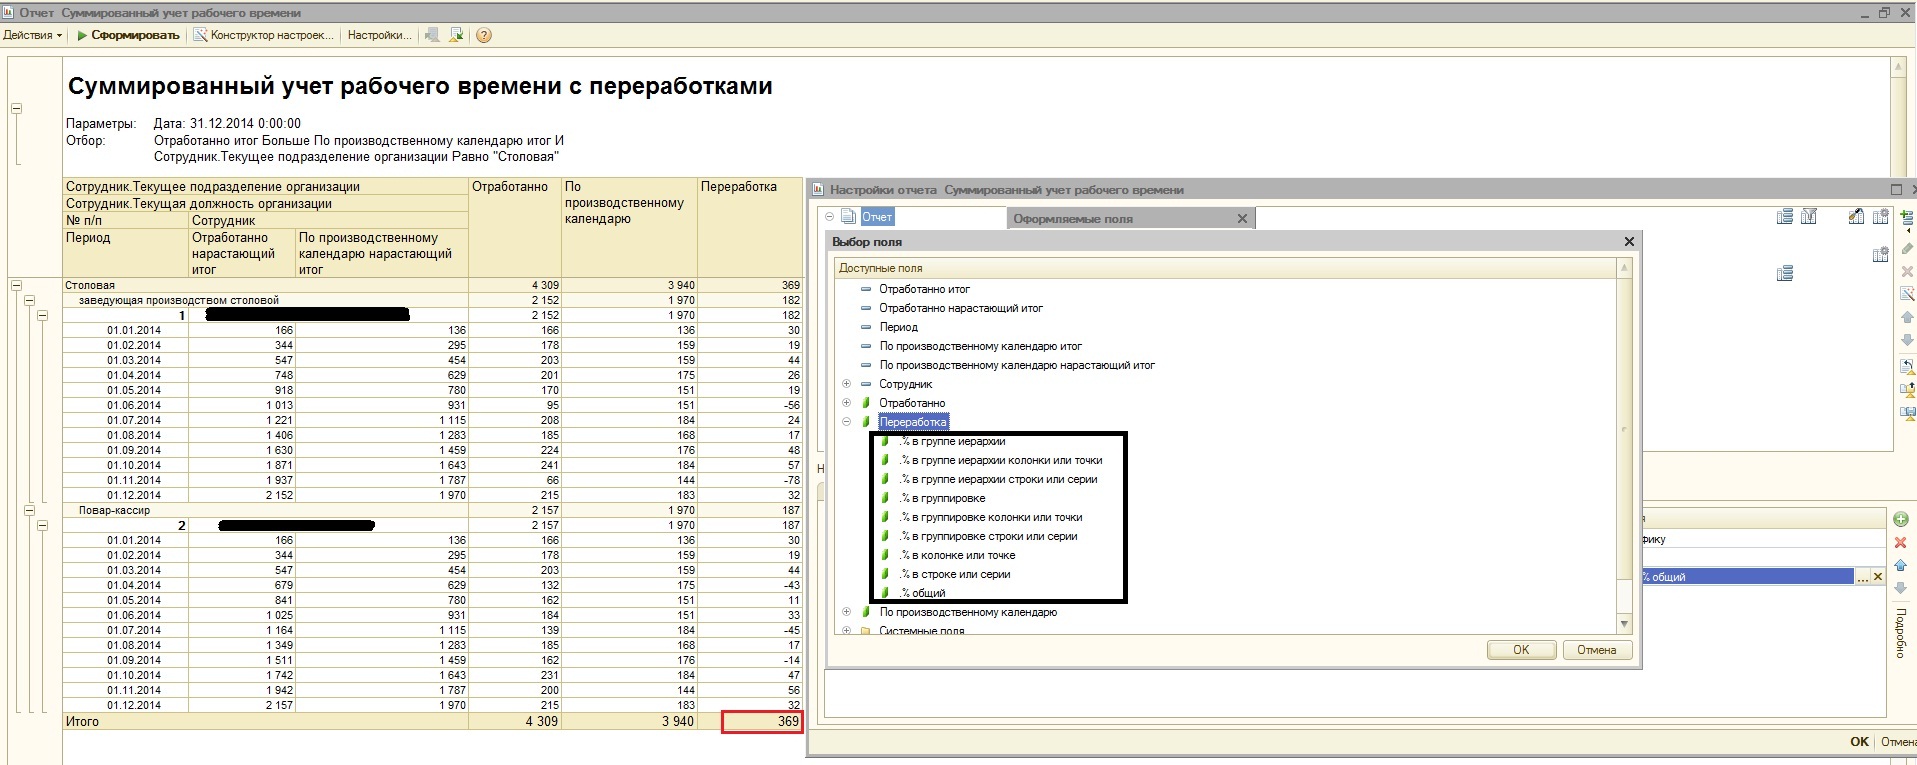Click the help question mark icon
The image size is (1917, 765).
pos(484,35)
